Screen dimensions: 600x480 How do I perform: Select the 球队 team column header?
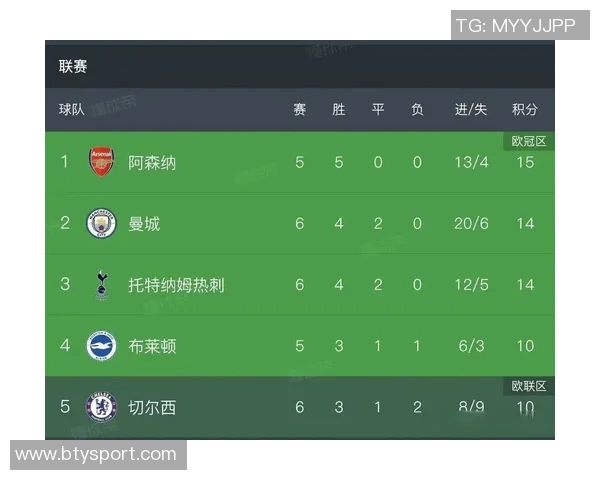pyautogui.click(x=72, y=109)
